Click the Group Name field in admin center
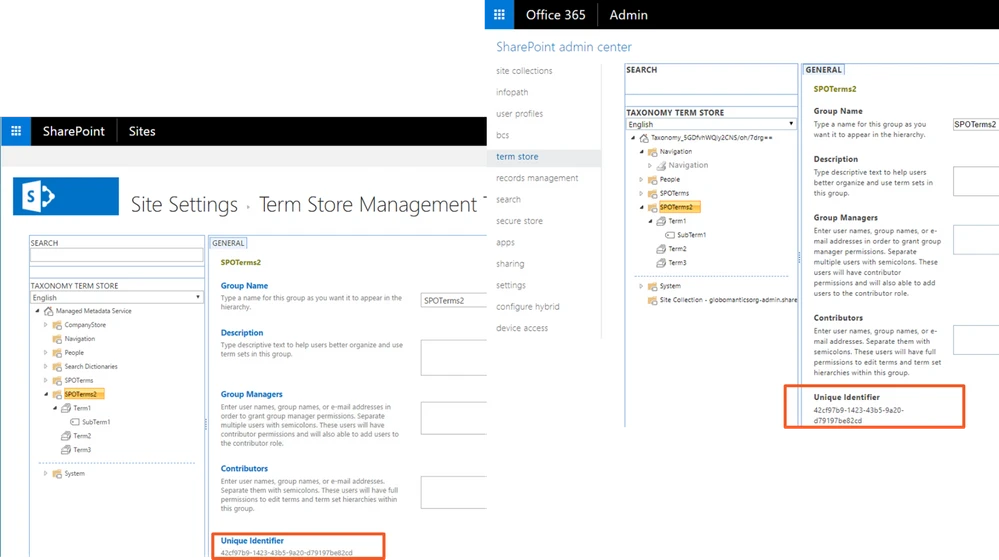The height and width of the screenshot is (560, 999). click(x=975, y=124)
